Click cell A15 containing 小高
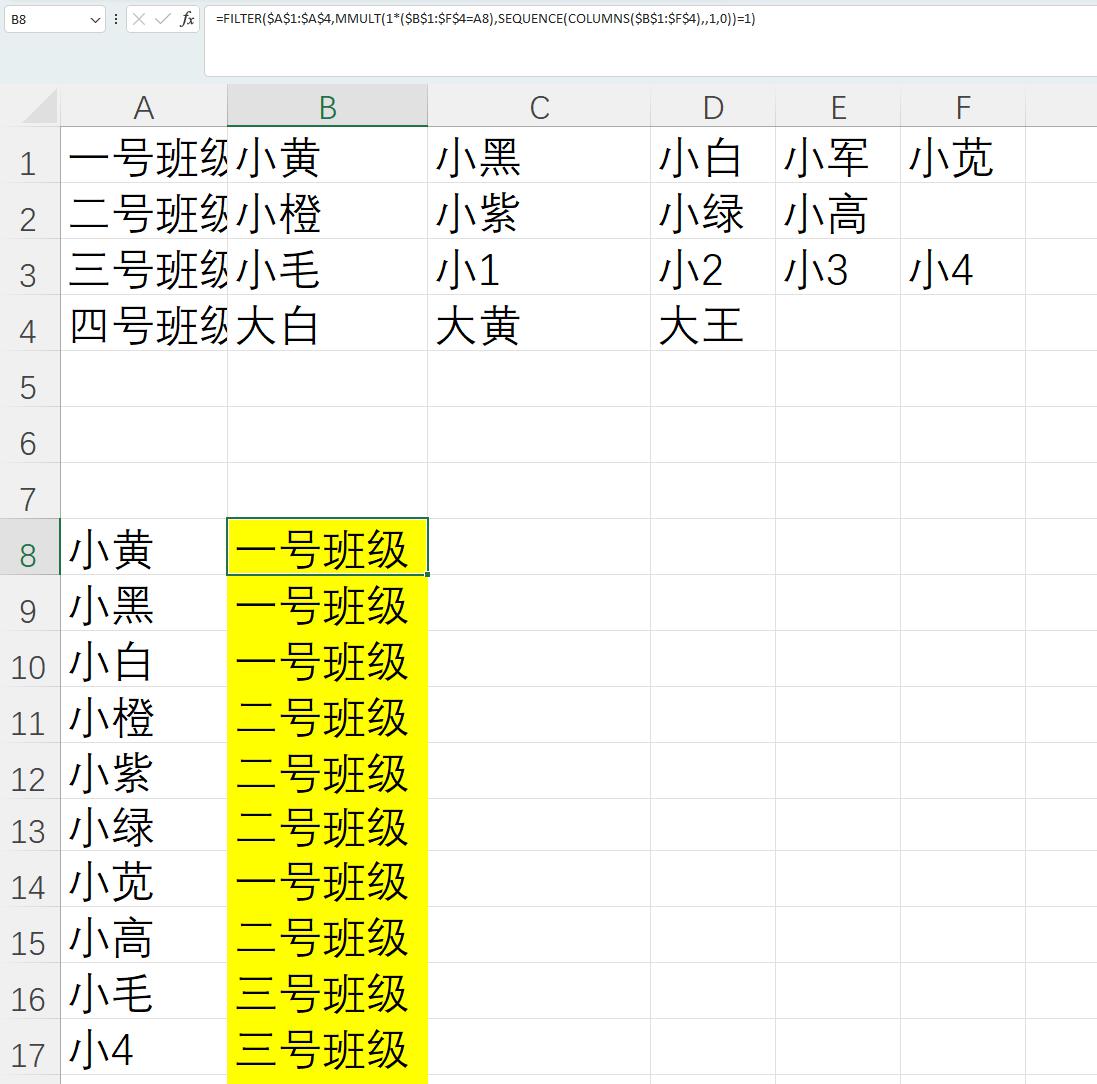The height and width of the screenshot is (1084, 1097). coord(144,935)
